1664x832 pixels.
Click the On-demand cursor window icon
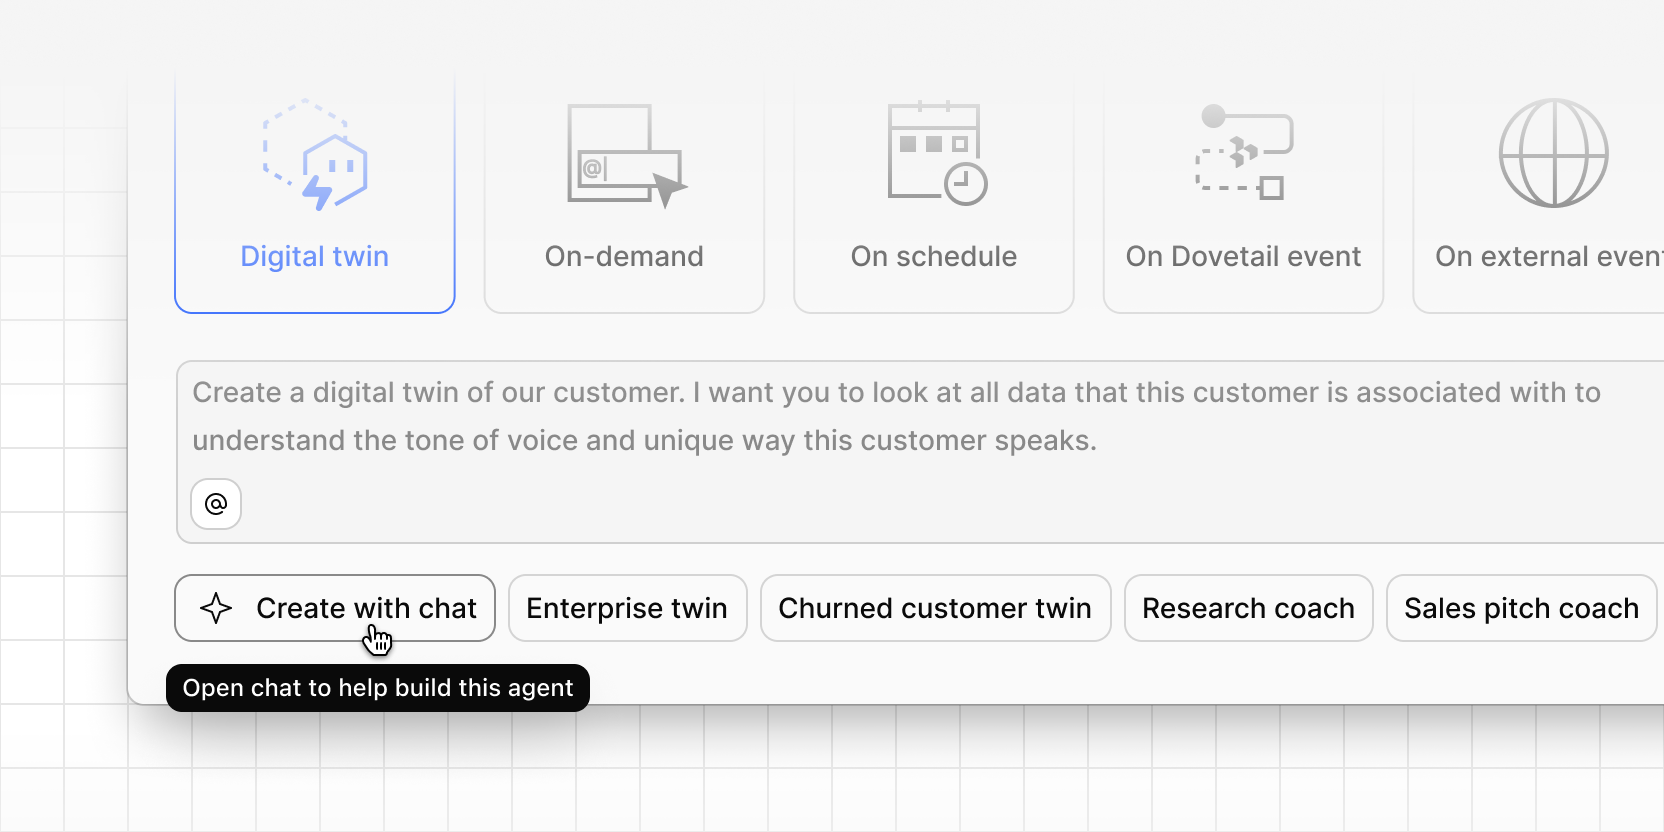pyautogui.click(x=627, y=155)
